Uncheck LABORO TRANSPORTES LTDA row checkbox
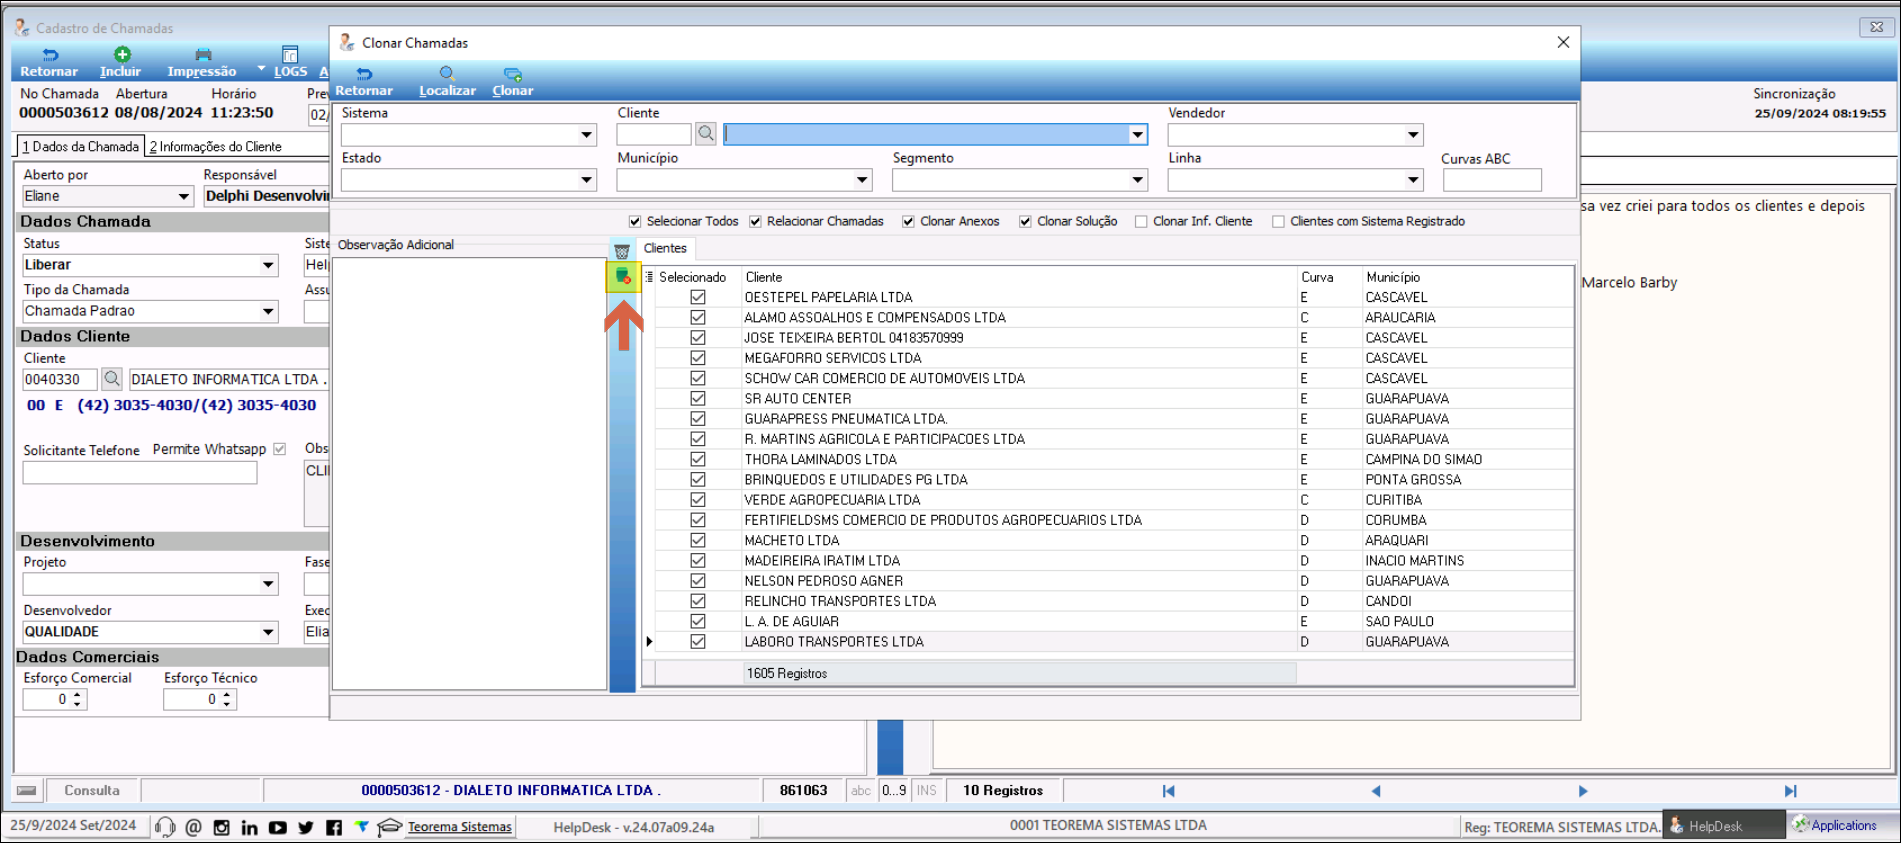The width and height of the screenshot is (1901, 843). click(x=698, y=642)
